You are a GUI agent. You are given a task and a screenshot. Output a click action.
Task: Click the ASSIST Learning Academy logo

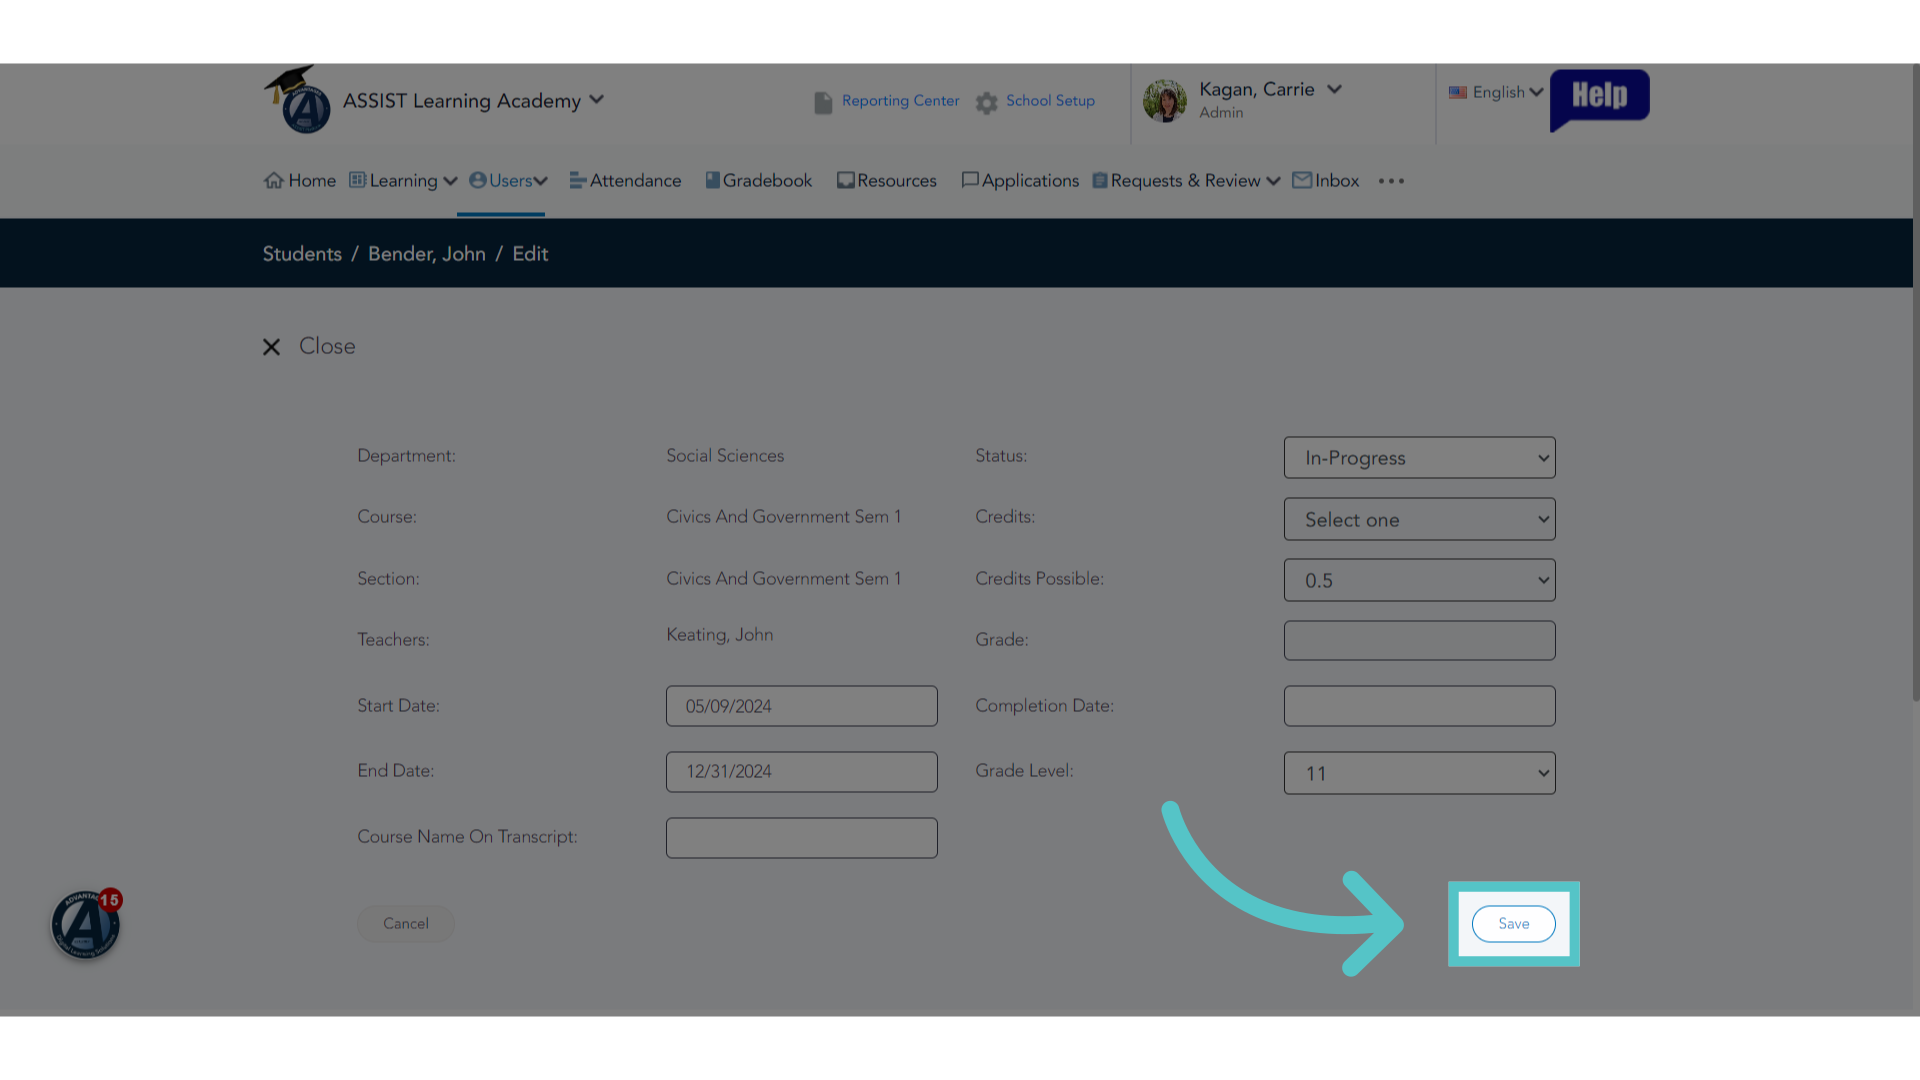click(x=298, y=100)
